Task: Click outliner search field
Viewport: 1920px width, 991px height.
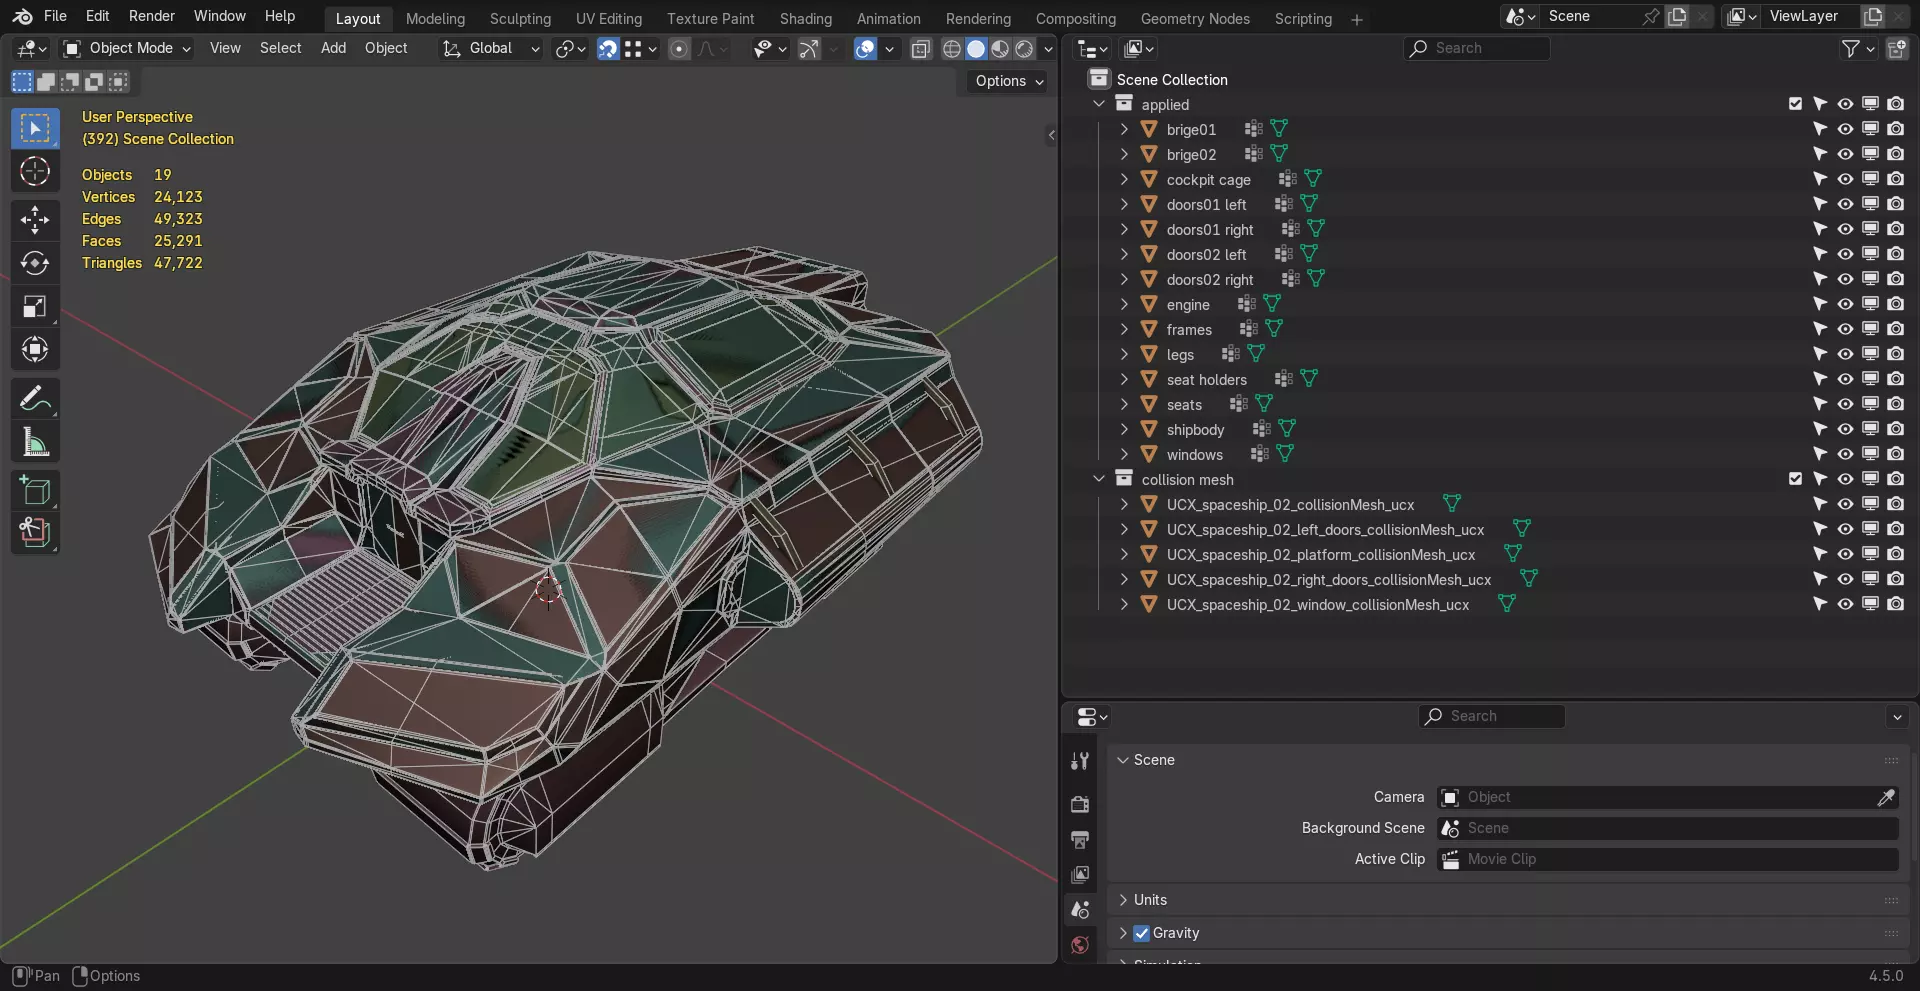Action: (x=1476, y=48)
